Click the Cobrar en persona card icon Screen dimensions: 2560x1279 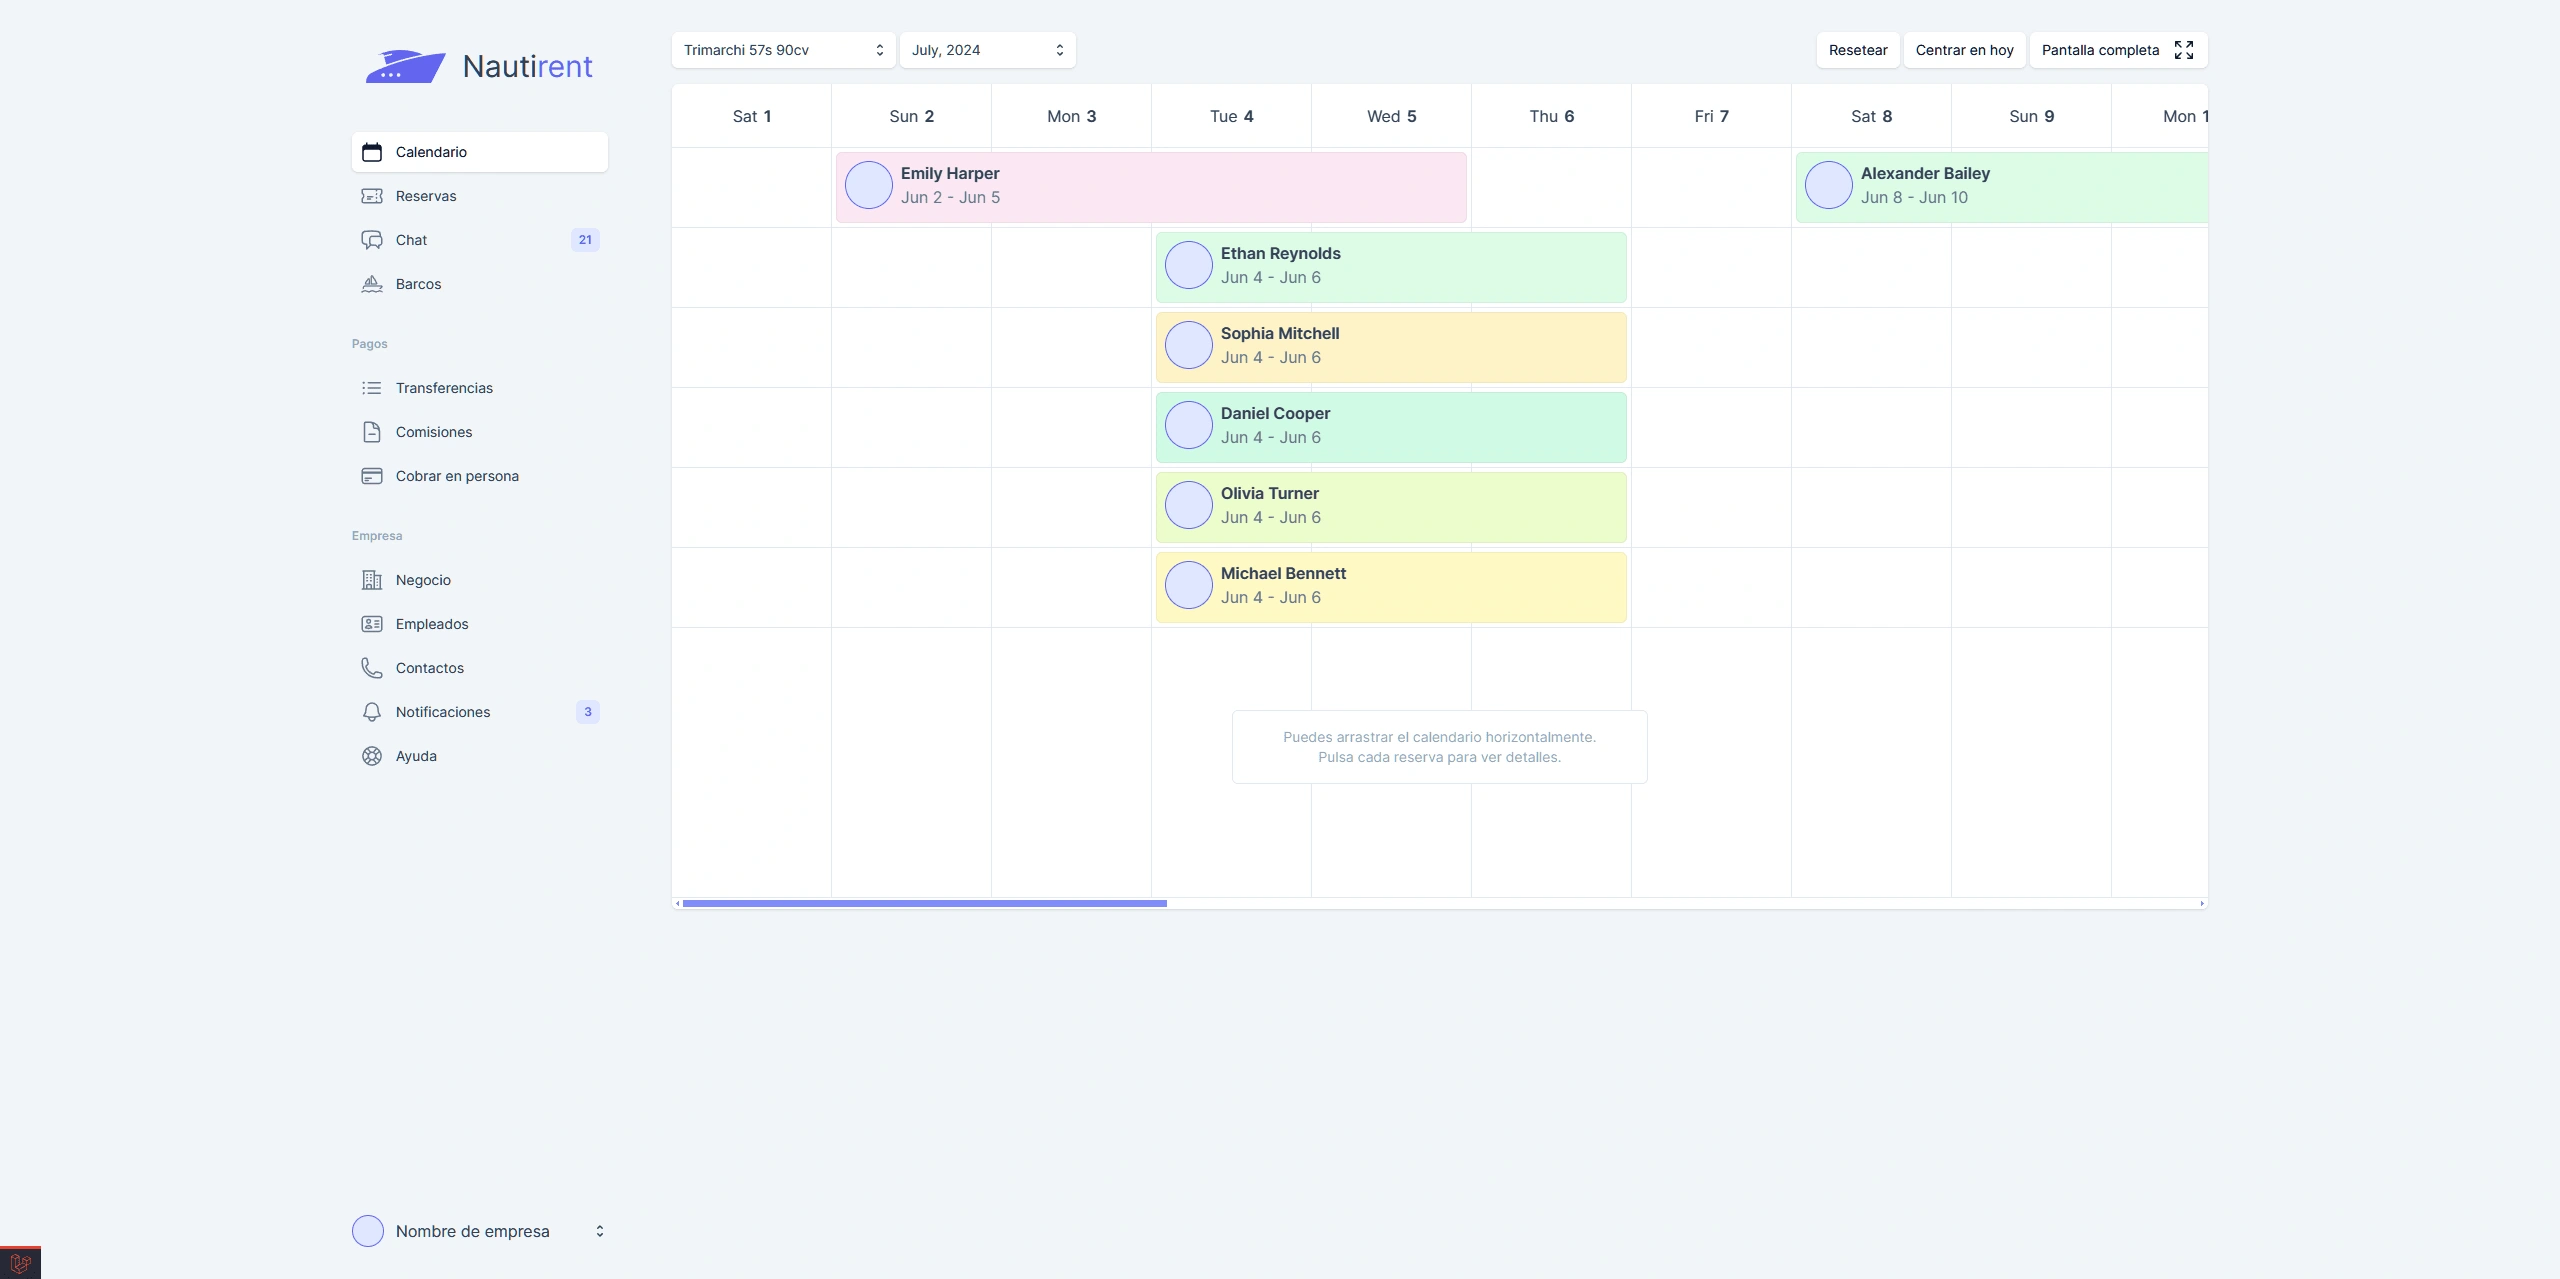[x=372, y=476]
